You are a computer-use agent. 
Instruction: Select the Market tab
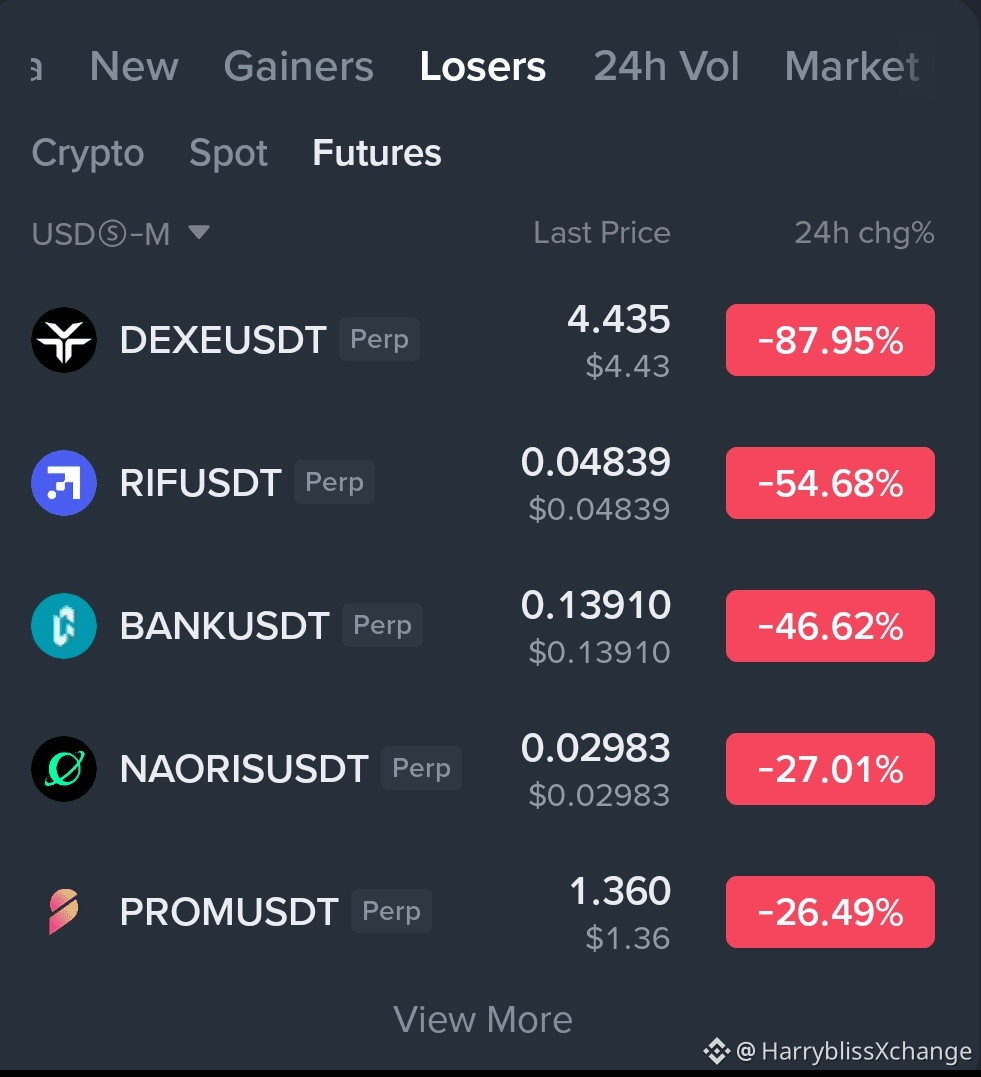point(852,67)
